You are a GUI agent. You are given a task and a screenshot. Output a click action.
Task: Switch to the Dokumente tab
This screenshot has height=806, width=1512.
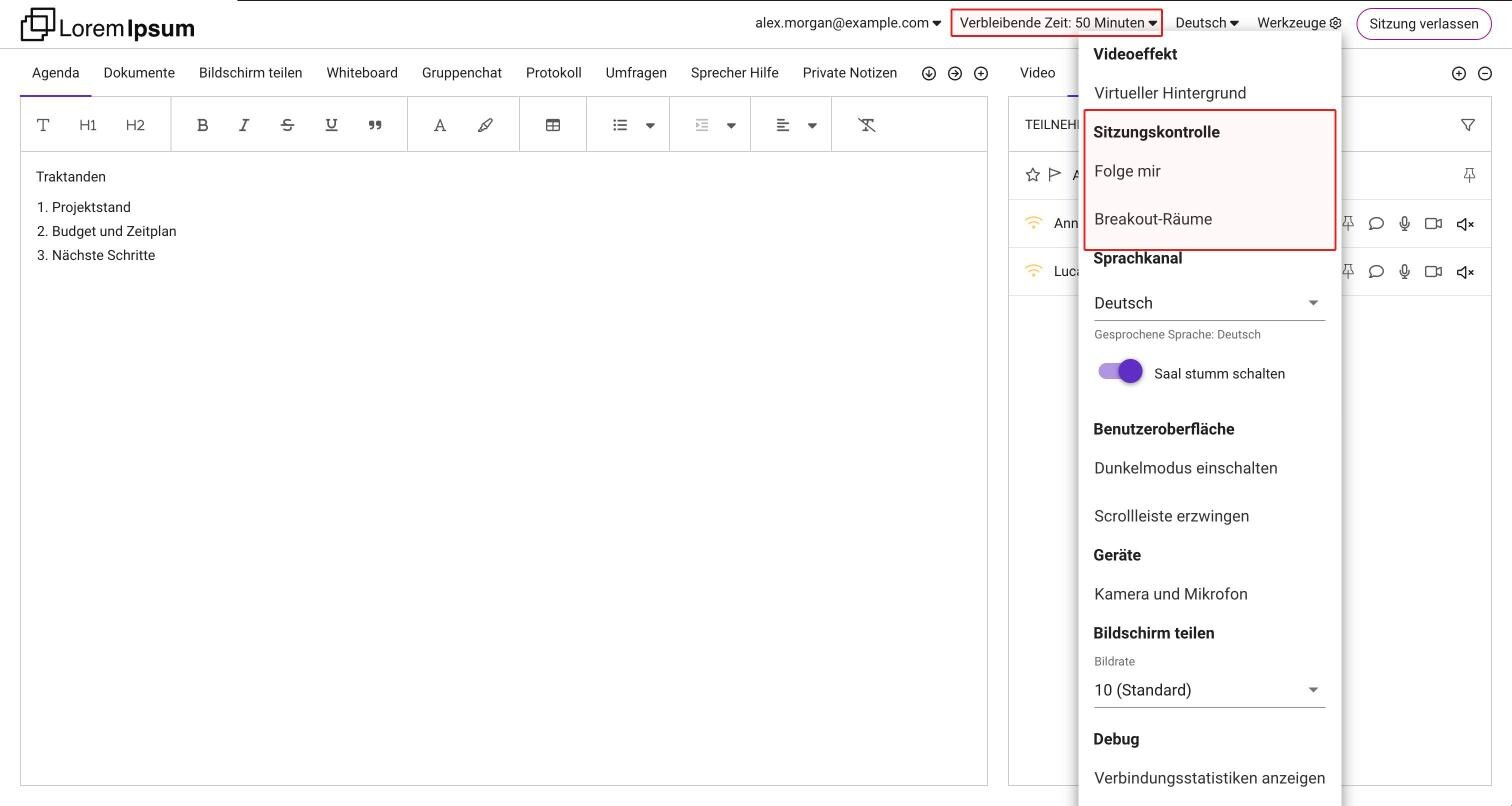pyautogui.click(x=139, y=73)
